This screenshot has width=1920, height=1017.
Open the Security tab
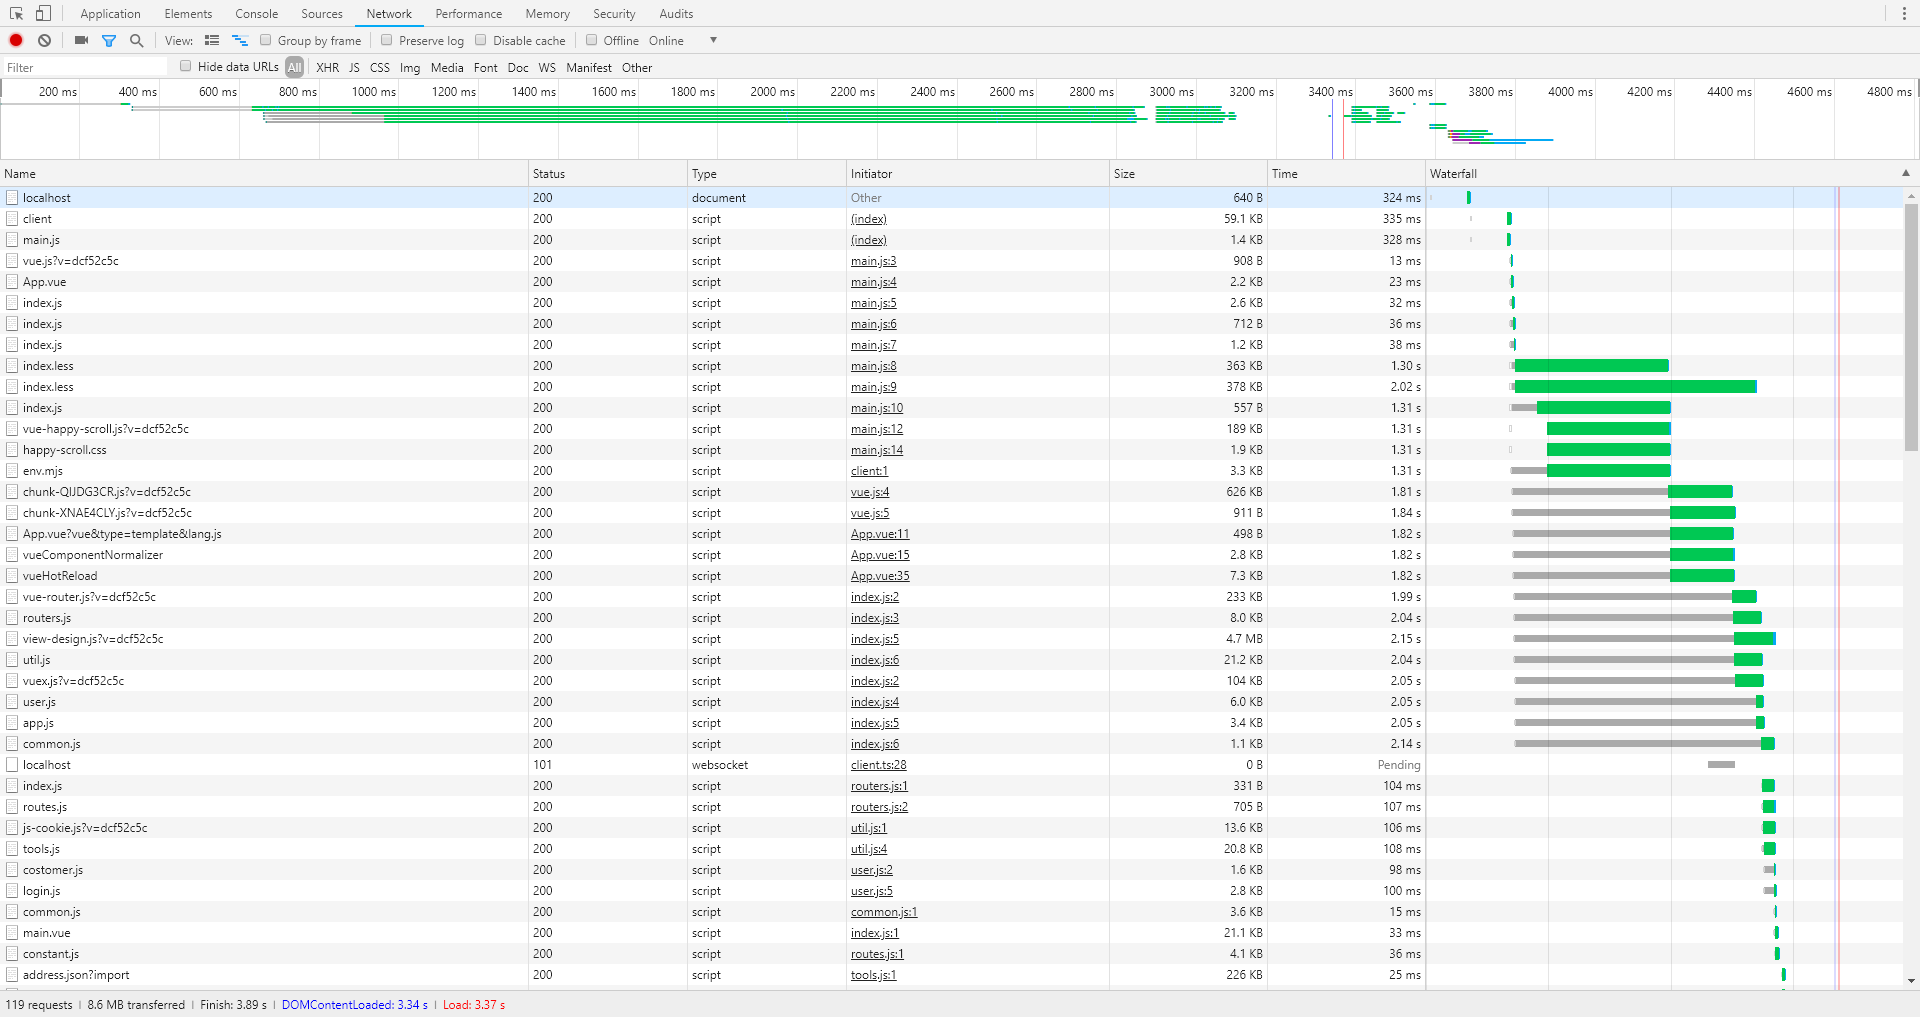[614, 14]
